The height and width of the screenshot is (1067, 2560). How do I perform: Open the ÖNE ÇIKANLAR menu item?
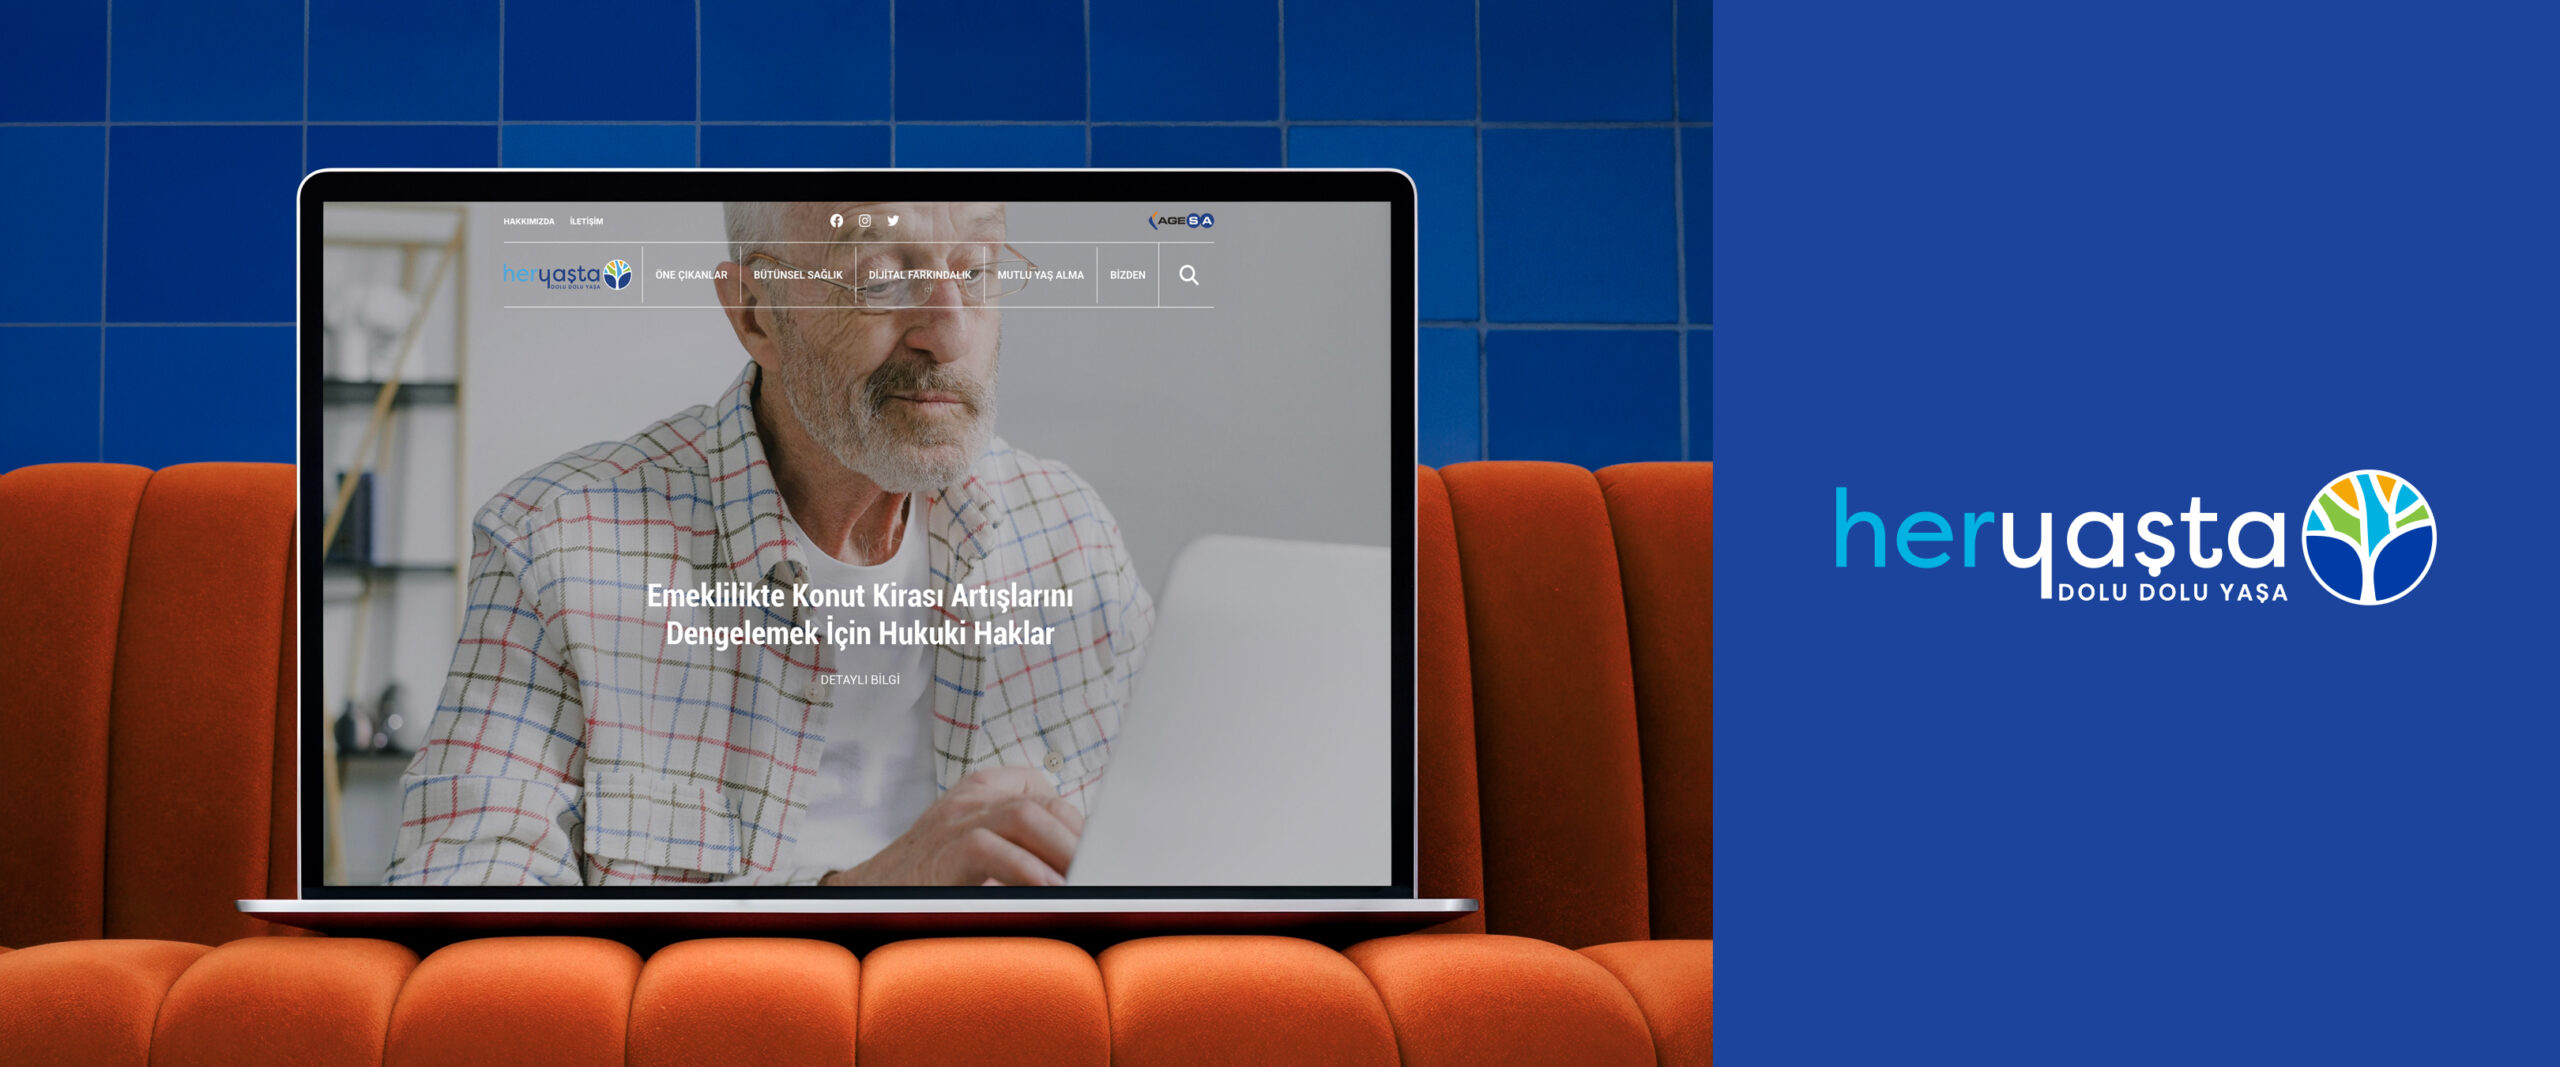[691, 275]
